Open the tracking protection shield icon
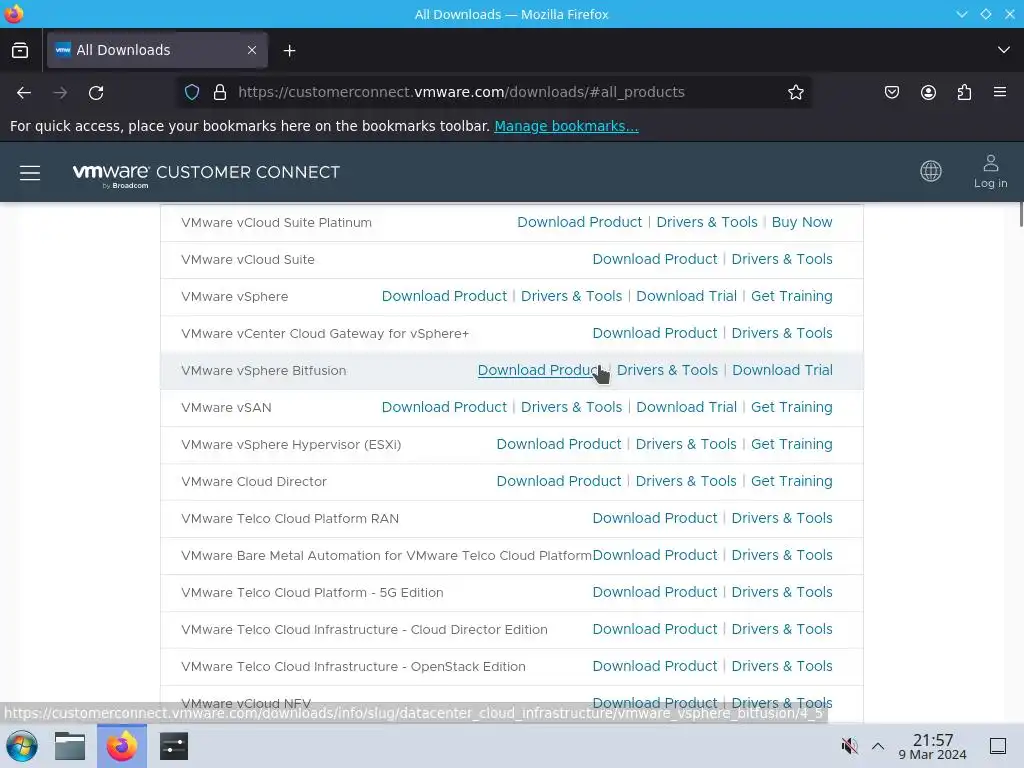This screenshot has height=768, width=1024. (191, 92)
